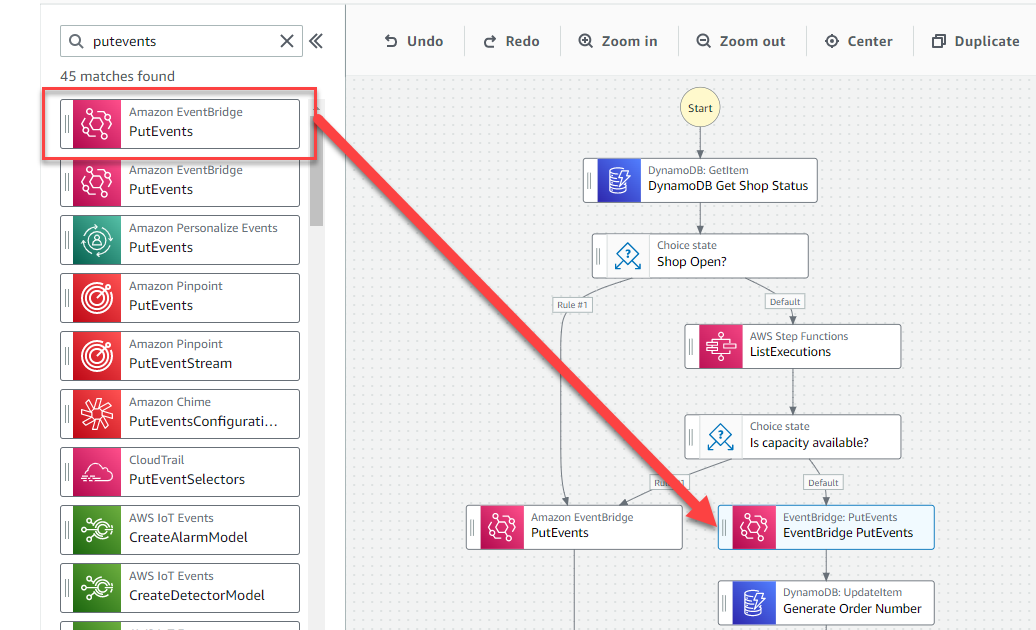Image resolution: width=1036 pixels, height=630 pixels.
Task: Center the workflow graph
Action: (858, 41)
